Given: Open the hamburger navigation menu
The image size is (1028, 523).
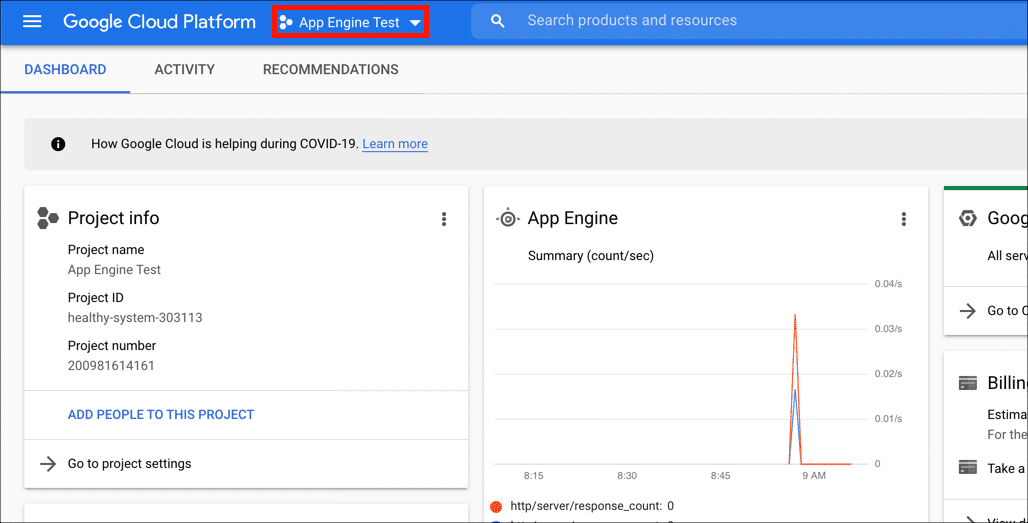Looking at the screenshot, I should pyautogui.click(x=32, y=21).
